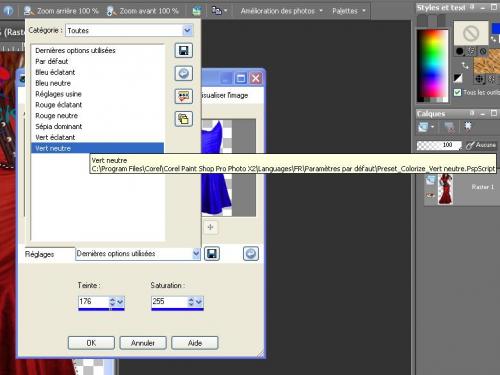This screenshot has height=375, width=500.
Task: Toggle visibility of the Raster 1 layer
Action: coord(430,195)
